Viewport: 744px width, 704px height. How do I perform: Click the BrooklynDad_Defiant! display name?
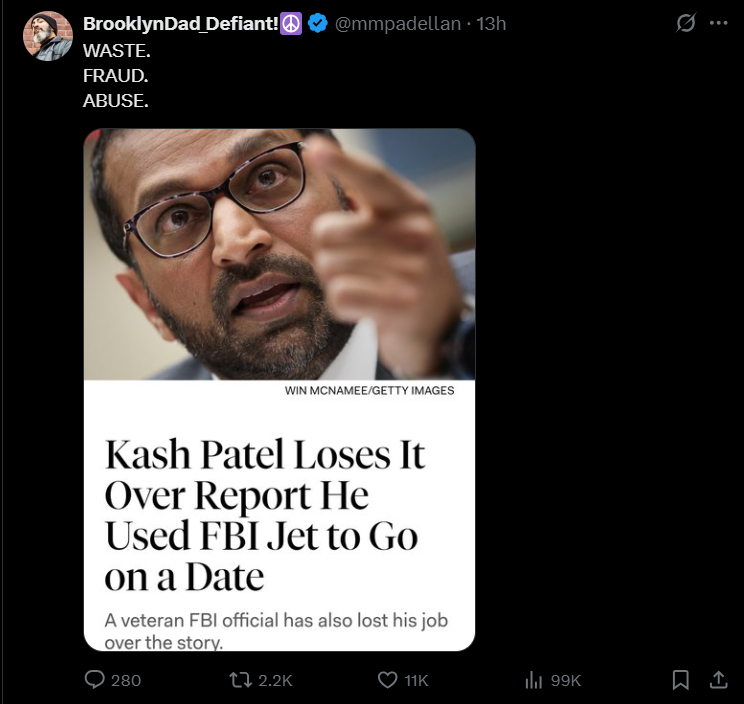coord(181,23)
